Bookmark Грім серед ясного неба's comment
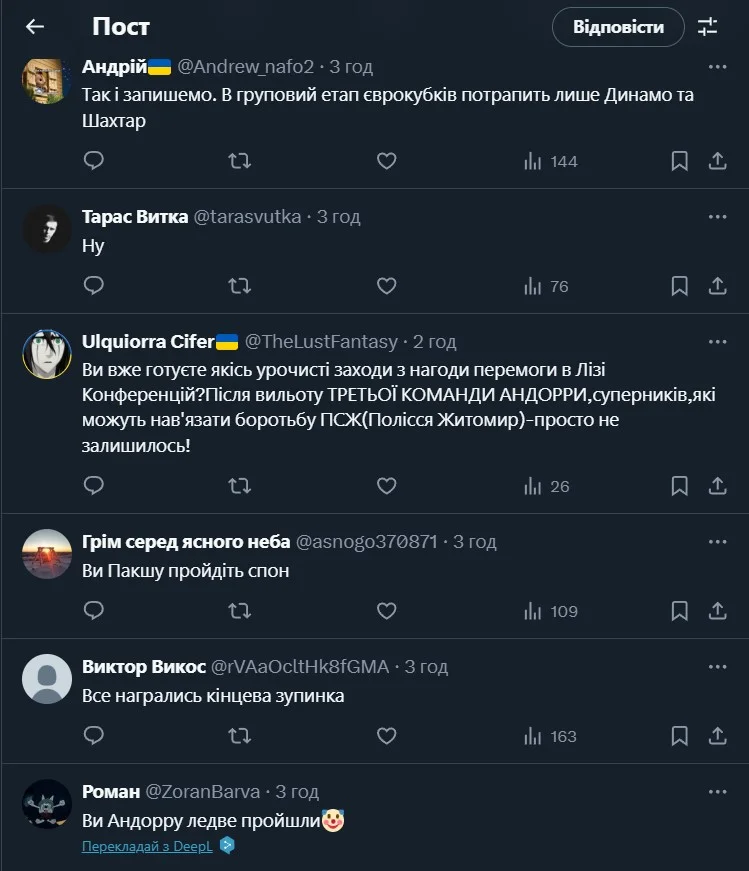 [x=679, y=611]
